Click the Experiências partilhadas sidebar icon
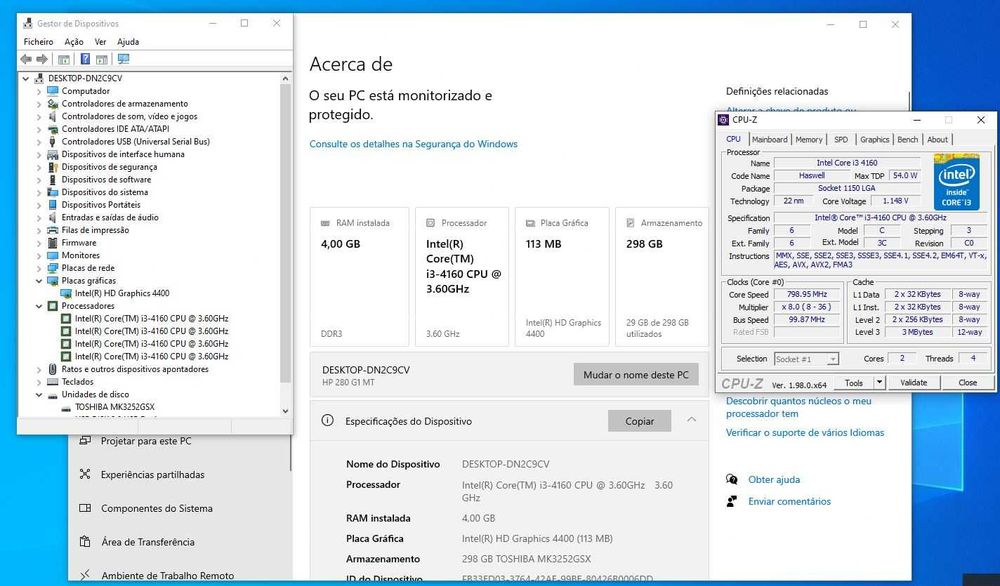1000x586 pixels. (85, 474)
